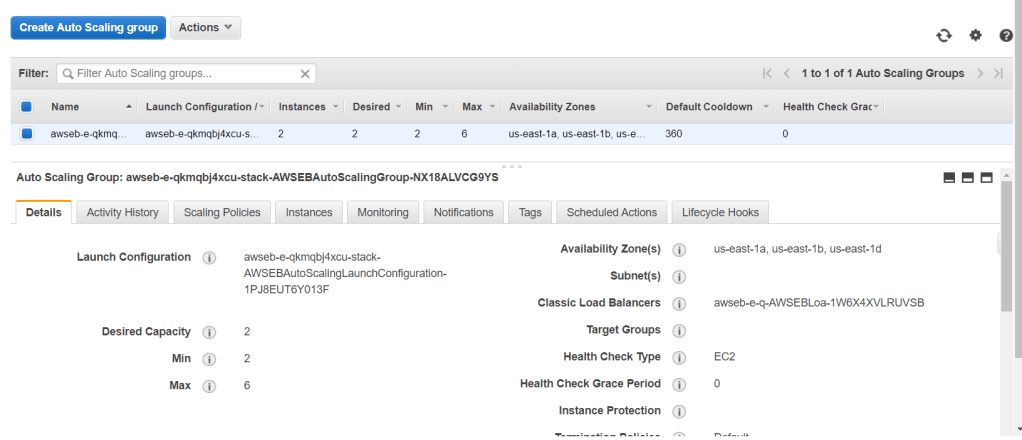
Task: Switch to the Activity History tab
Action: pos(122,212)
